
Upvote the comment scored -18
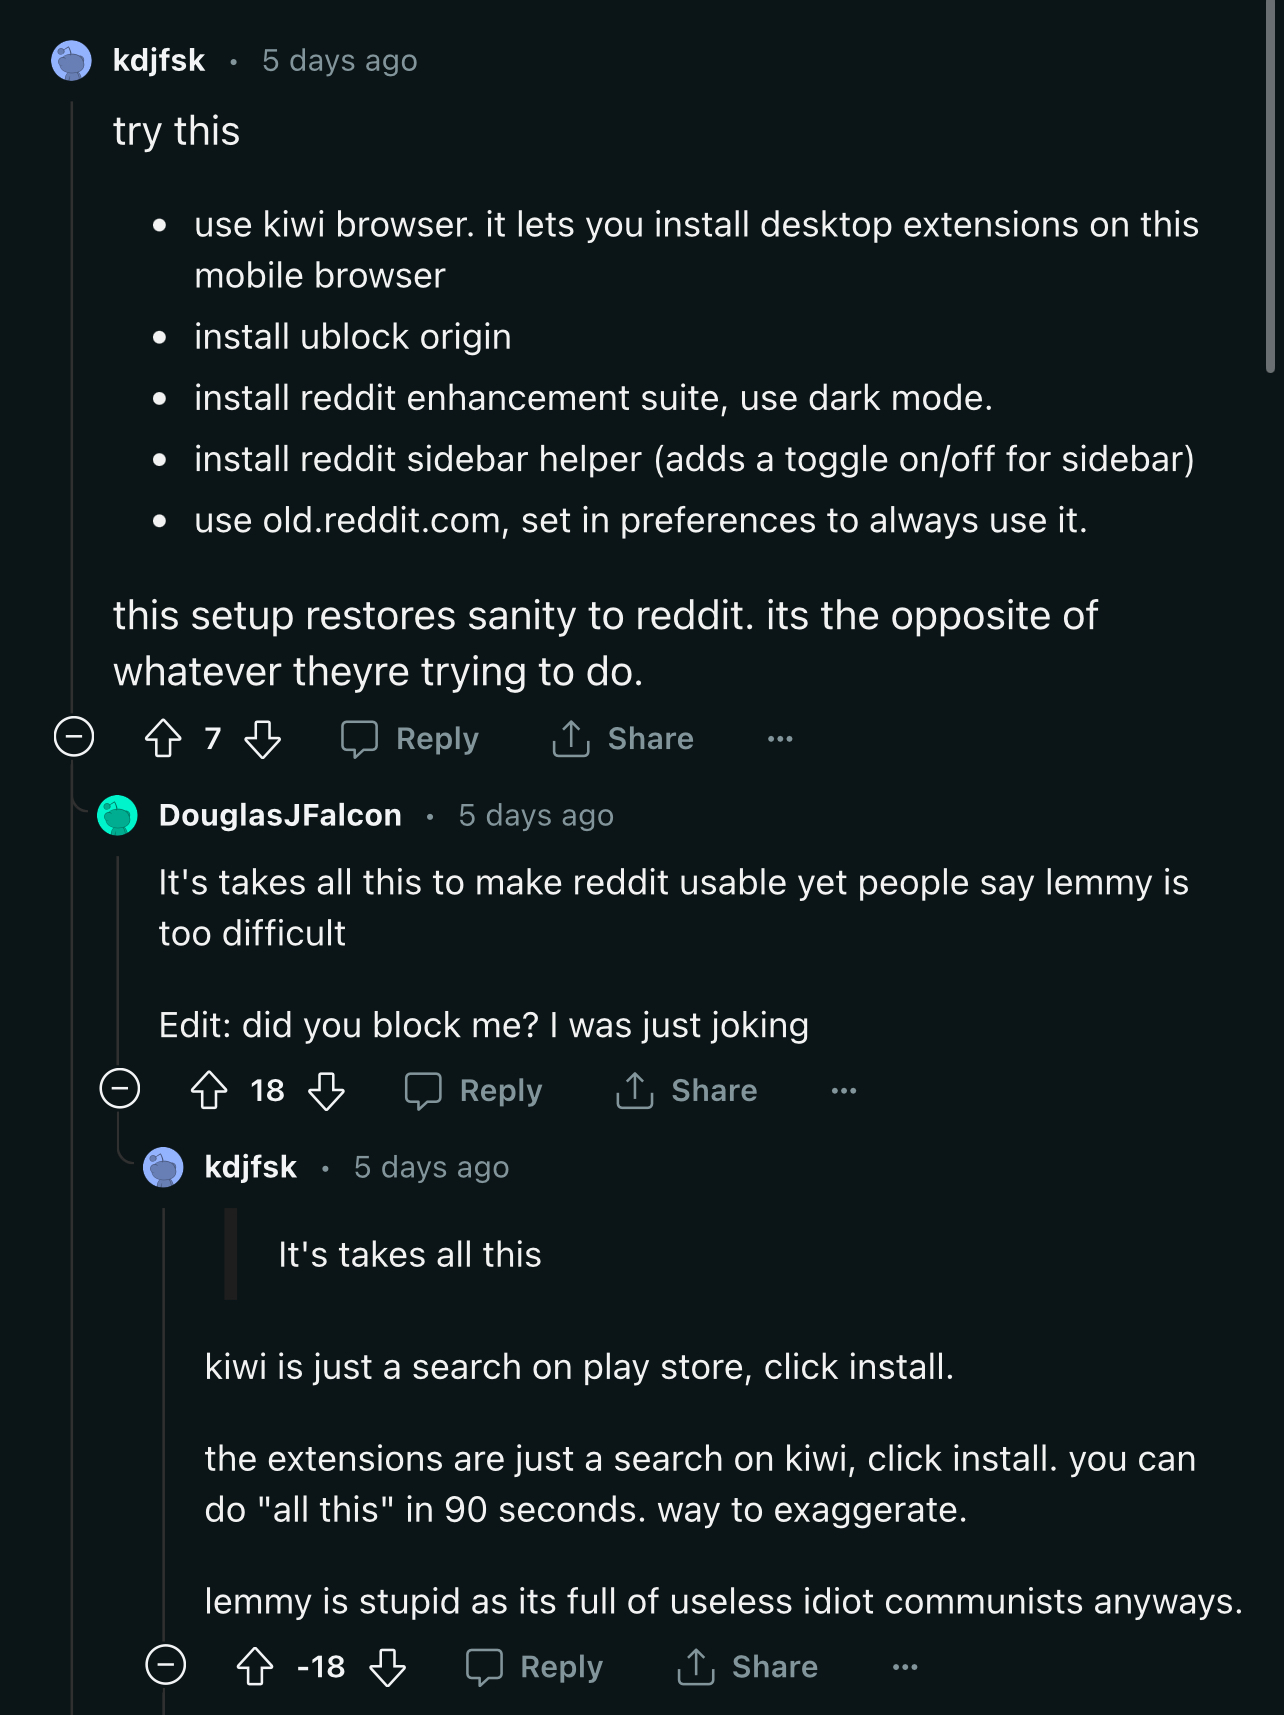255,1666
